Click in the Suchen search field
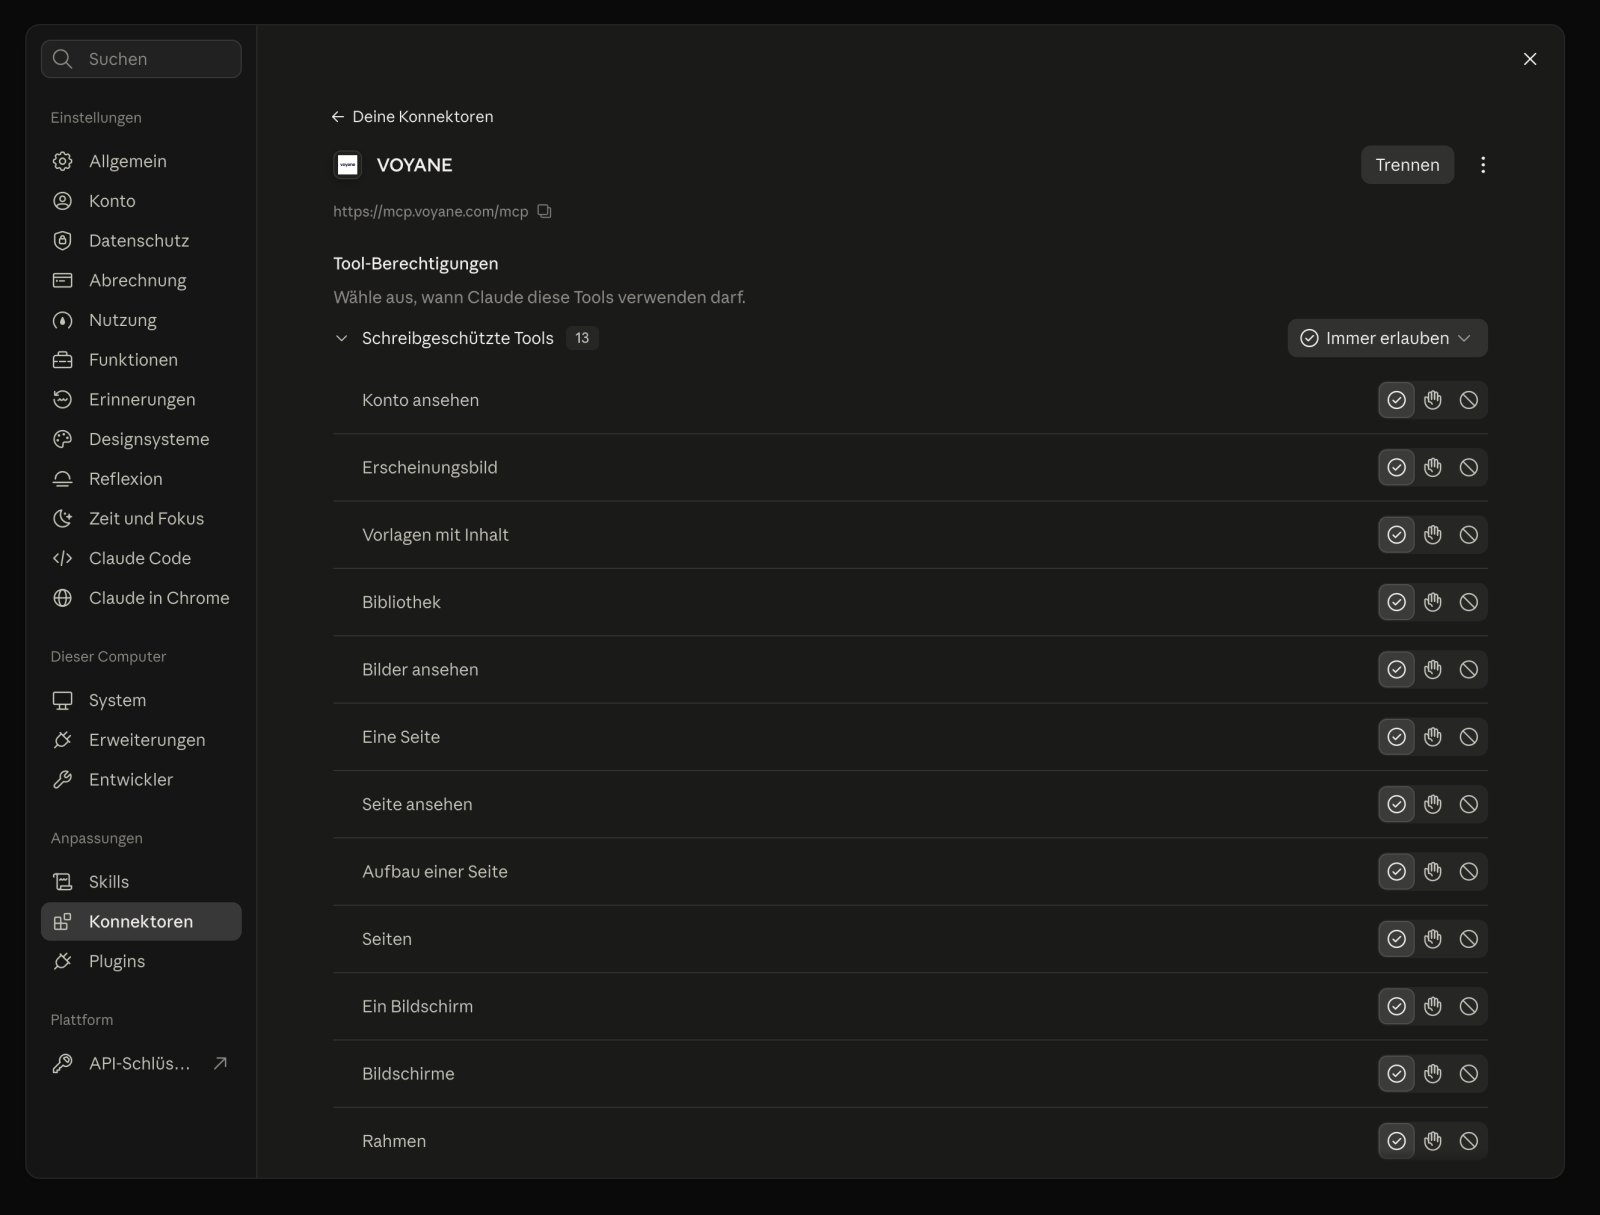The width and height of the screenshot is (1600, 1215). click(141, 59)
